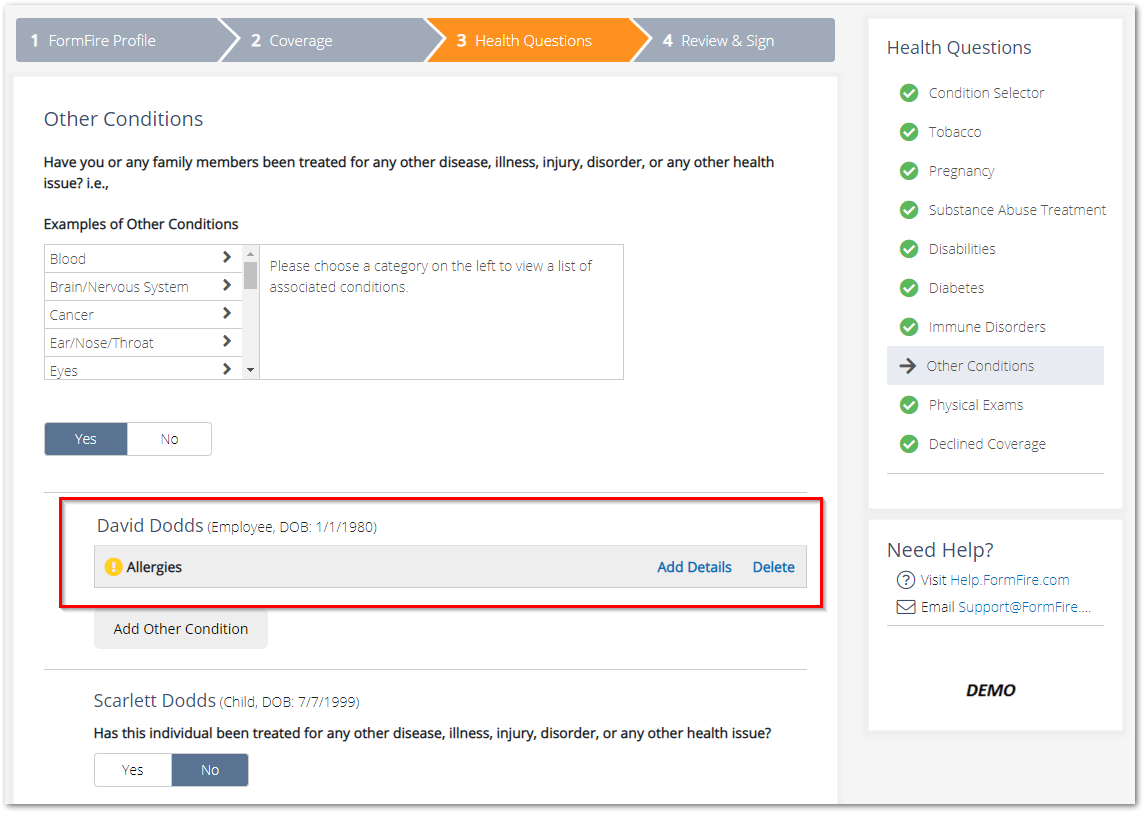Click arrow icon beside Other Conditions
This screenshot has width=1144, height=813.
click(908, 366)
